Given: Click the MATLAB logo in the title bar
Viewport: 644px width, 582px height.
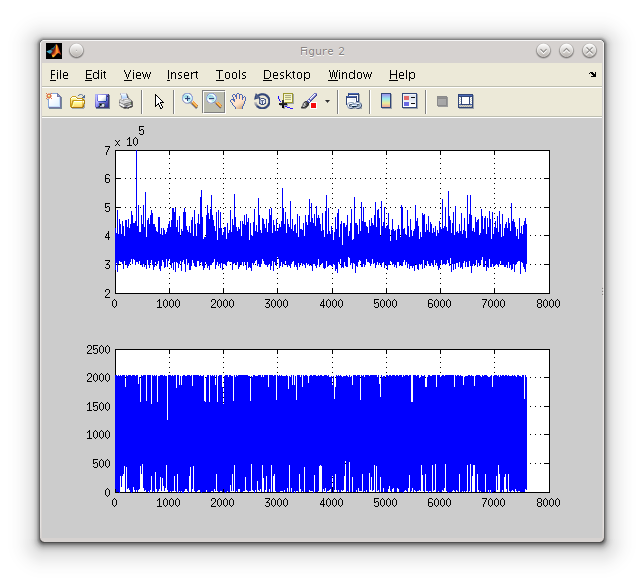Looking at the screenshot, I should click(54, 51).
